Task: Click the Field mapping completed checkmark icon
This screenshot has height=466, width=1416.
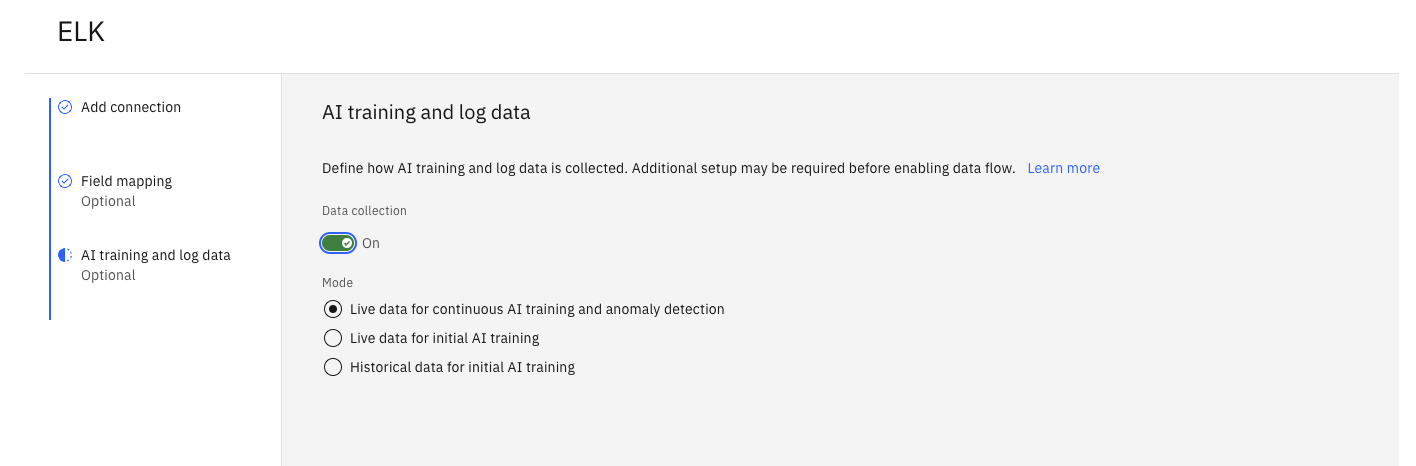Action: coord(65,181)
